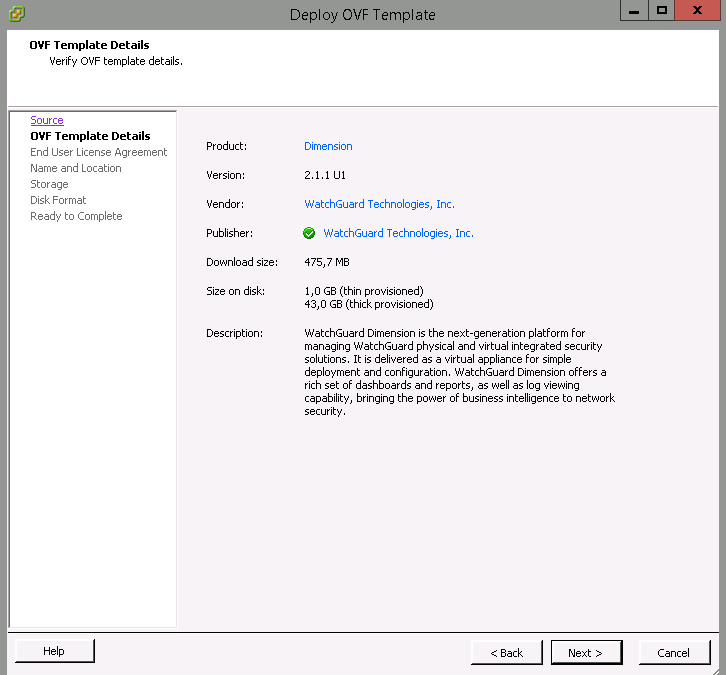Select End User License Agreement step
726x675 pixels.
pyautogui.click(x=98, y=152)
